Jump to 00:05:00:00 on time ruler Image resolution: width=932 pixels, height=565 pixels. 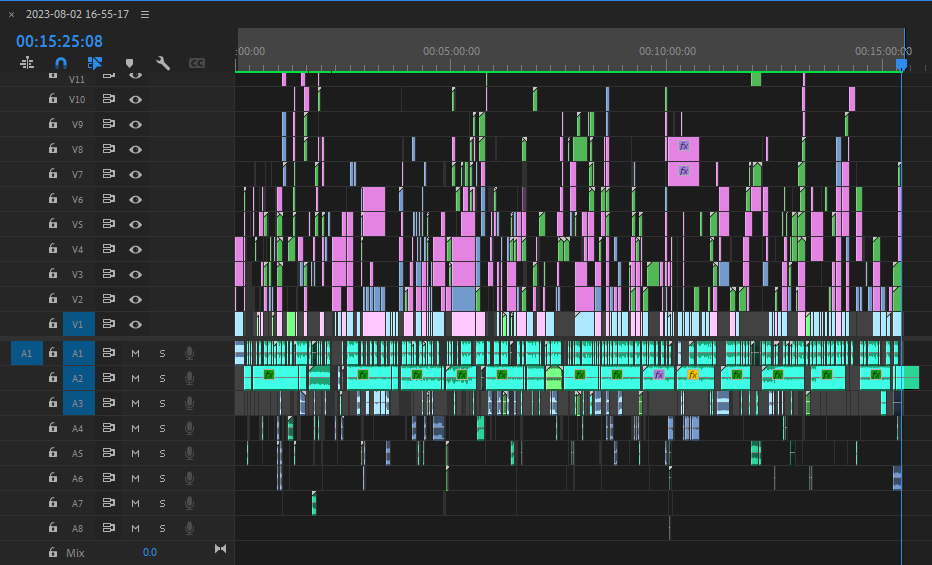[x=451, y=51]
